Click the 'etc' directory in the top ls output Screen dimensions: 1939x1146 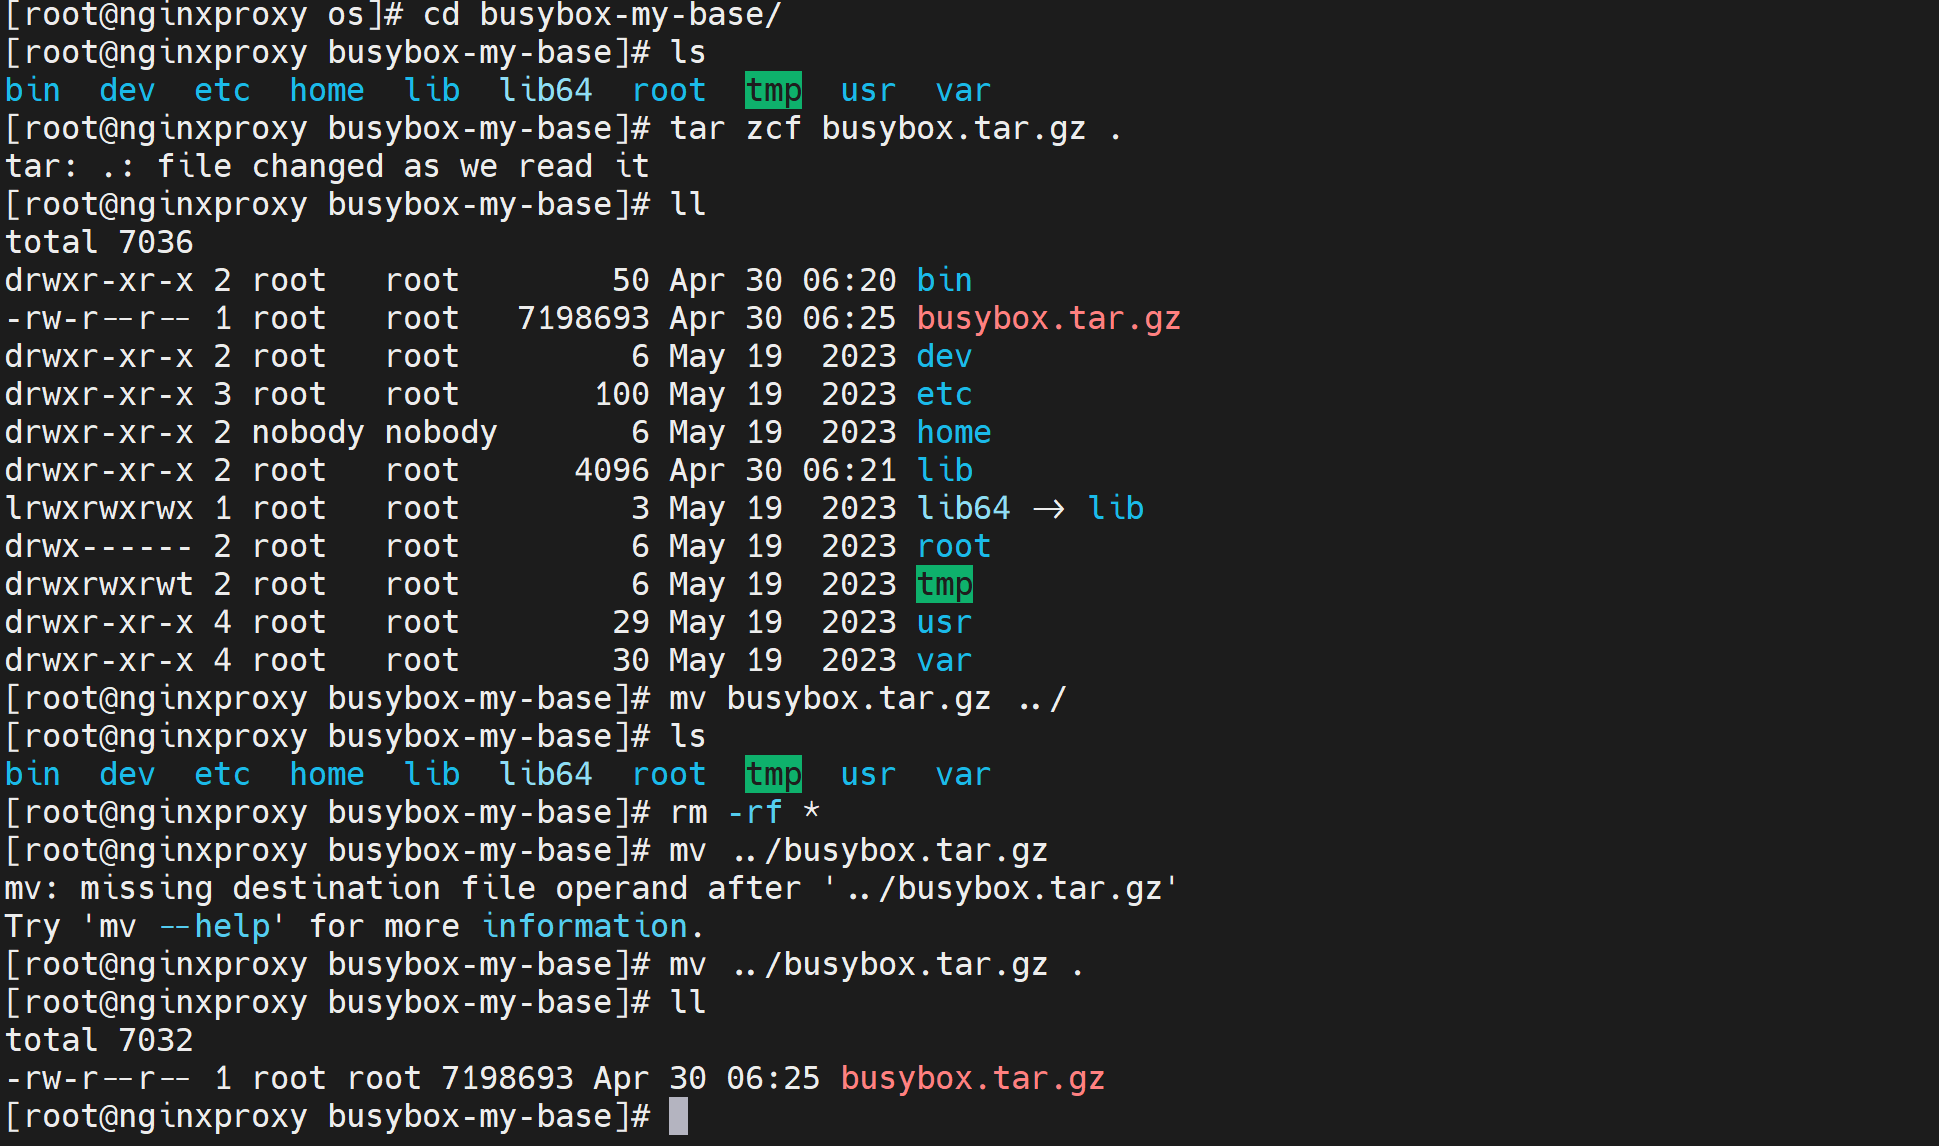222,90
